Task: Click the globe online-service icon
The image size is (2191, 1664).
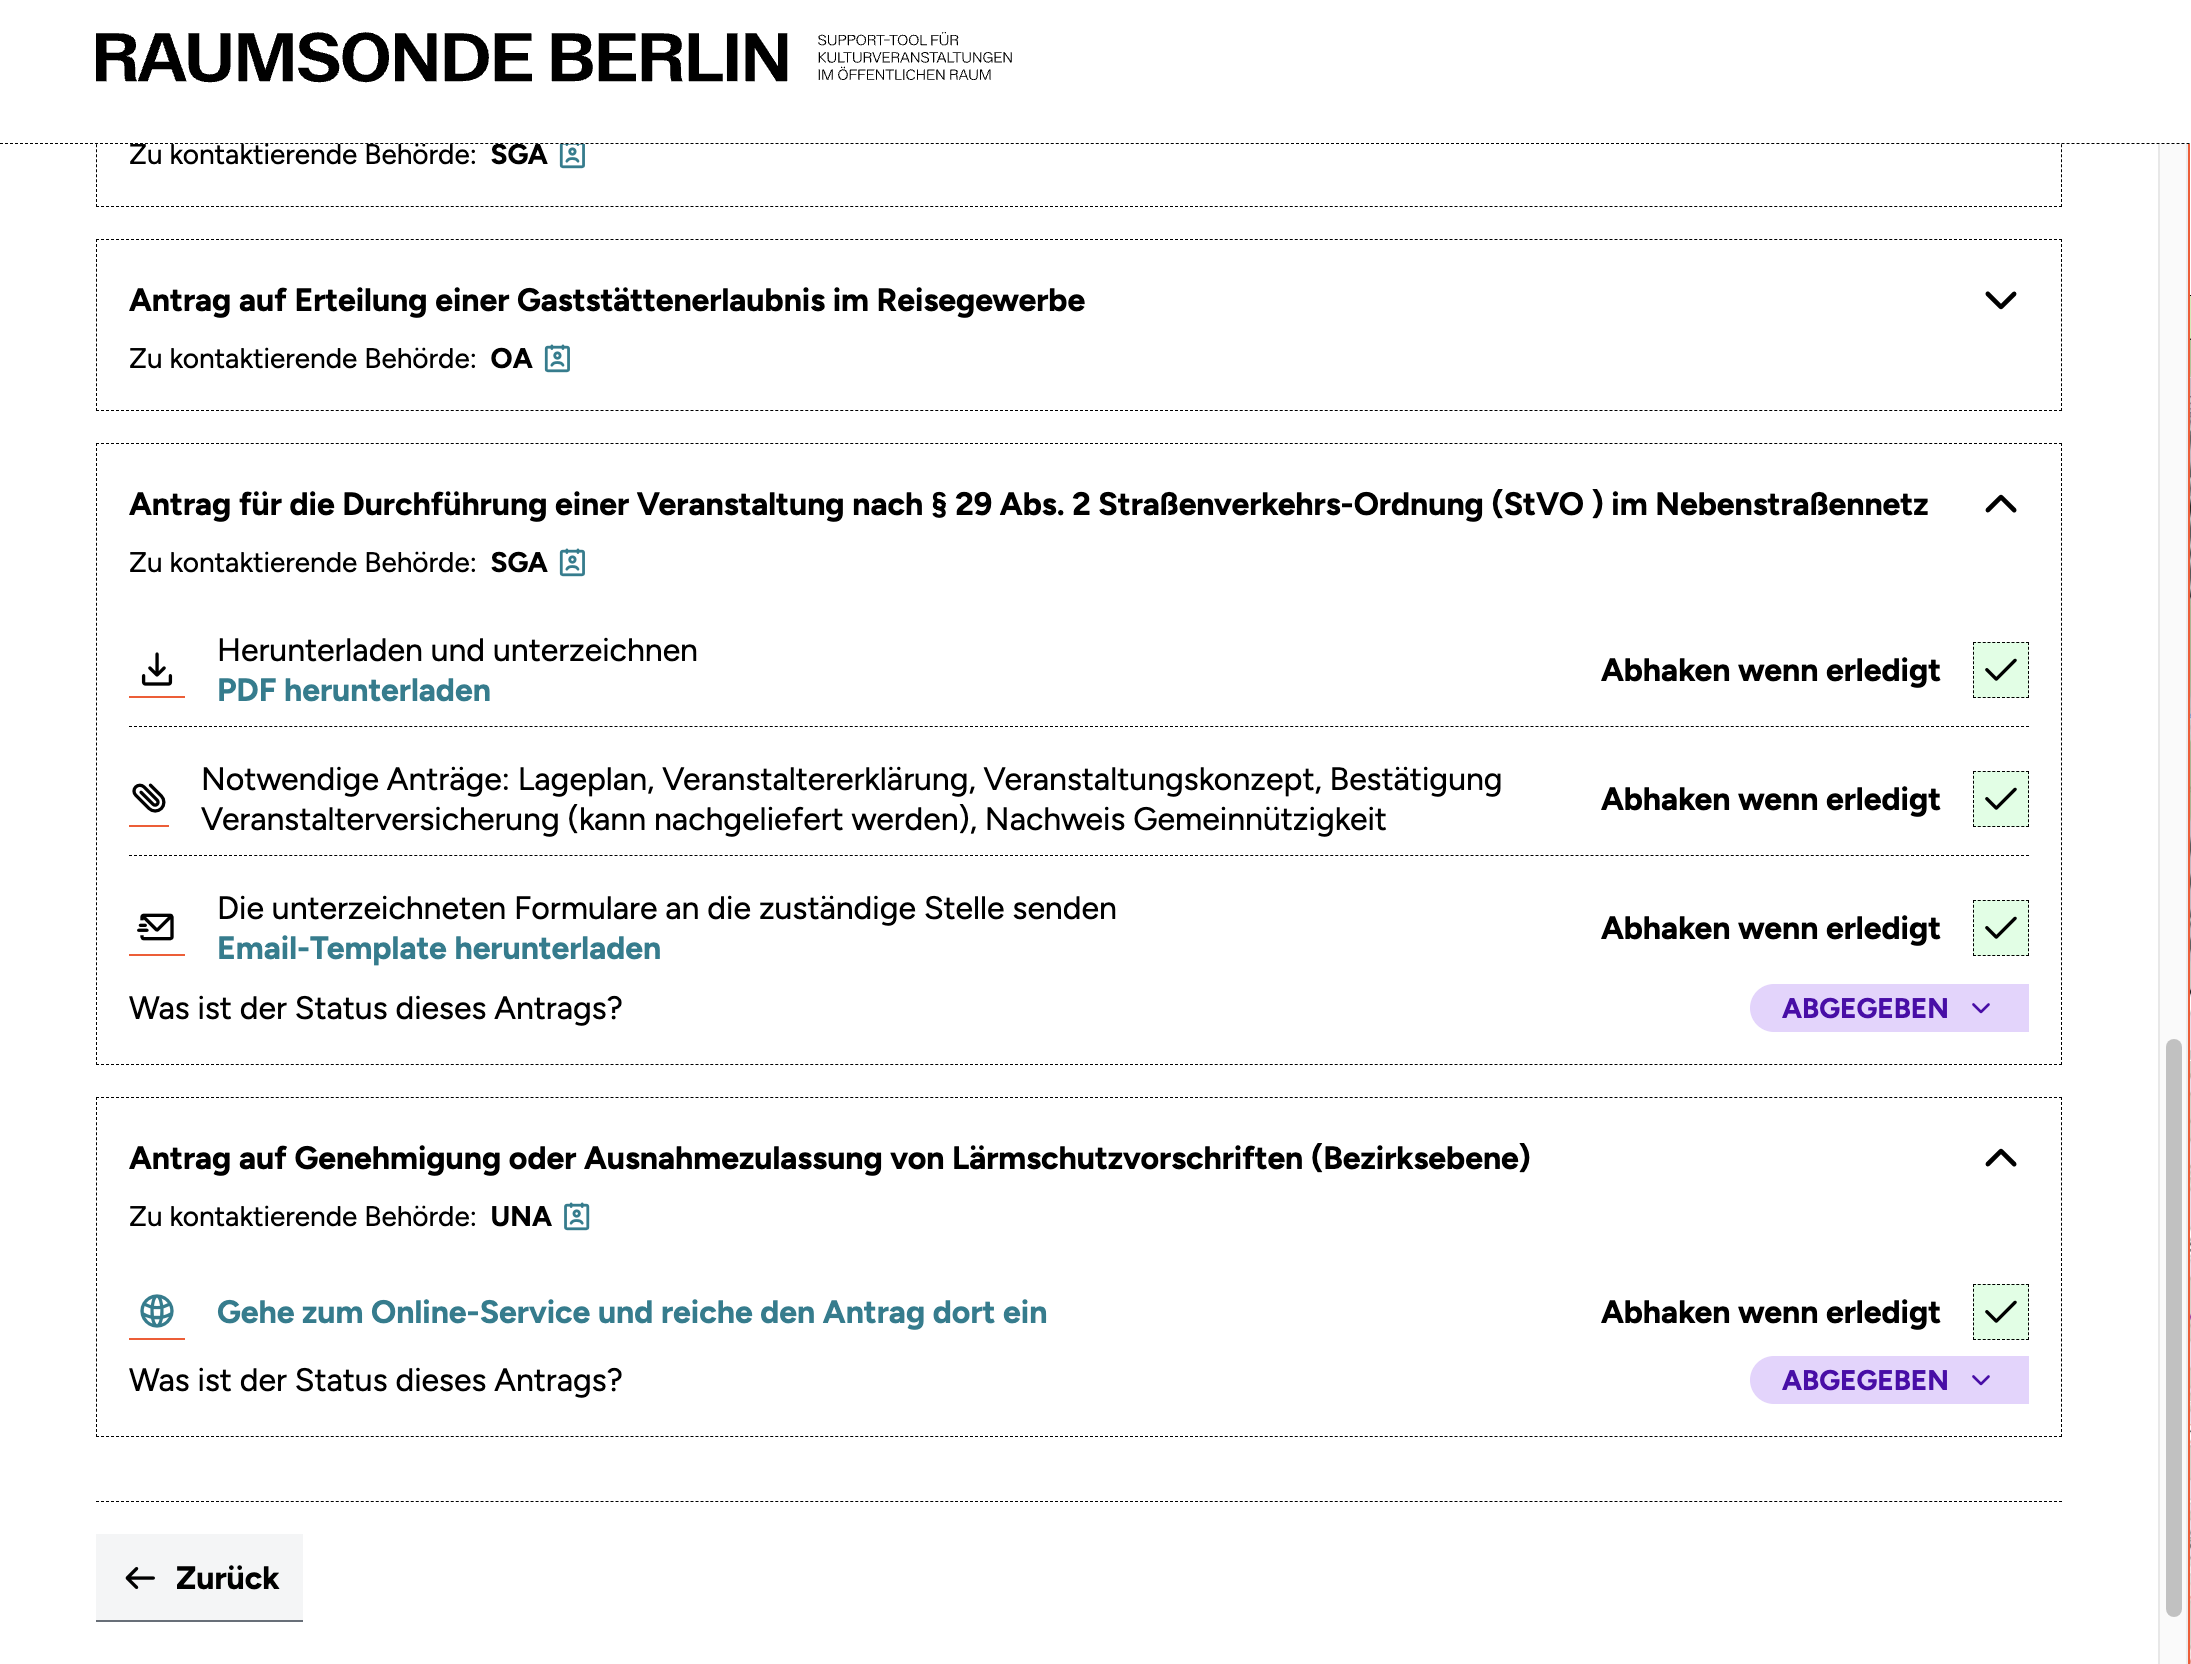Action: pyautogui.click(x=157, y=1311)
